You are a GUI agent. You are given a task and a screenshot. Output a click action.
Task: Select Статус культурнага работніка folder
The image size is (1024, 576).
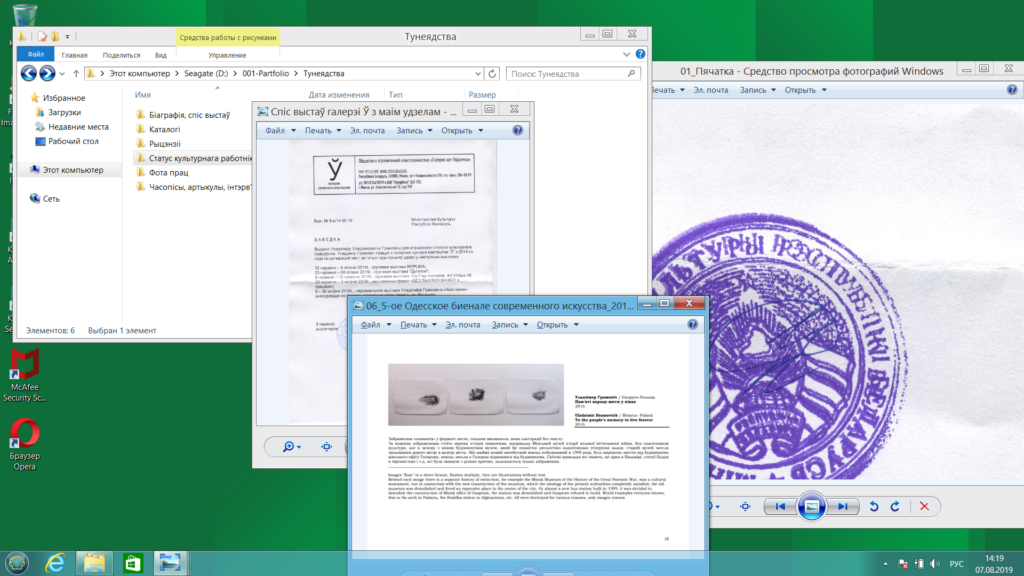(193, 158)
